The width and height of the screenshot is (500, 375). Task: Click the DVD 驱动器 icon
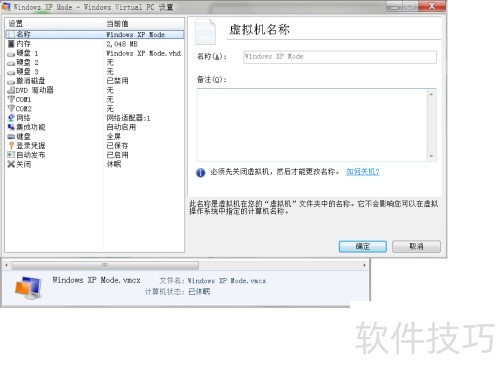(11, 90)
